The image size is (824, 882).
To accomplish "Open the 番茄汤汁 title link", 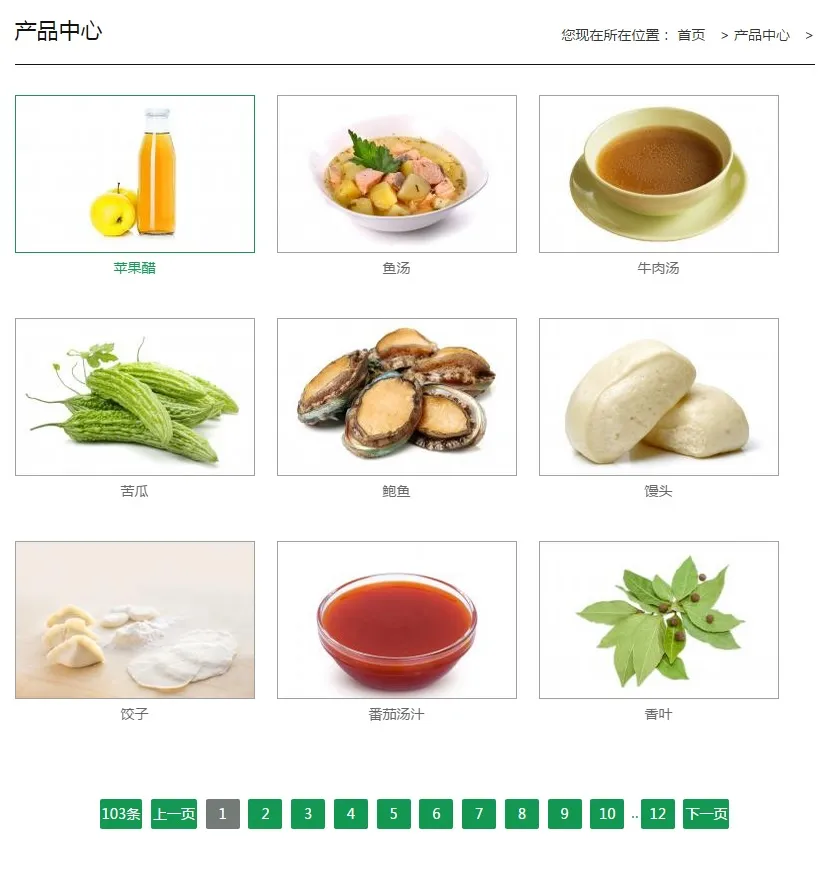I will (397, 714).
